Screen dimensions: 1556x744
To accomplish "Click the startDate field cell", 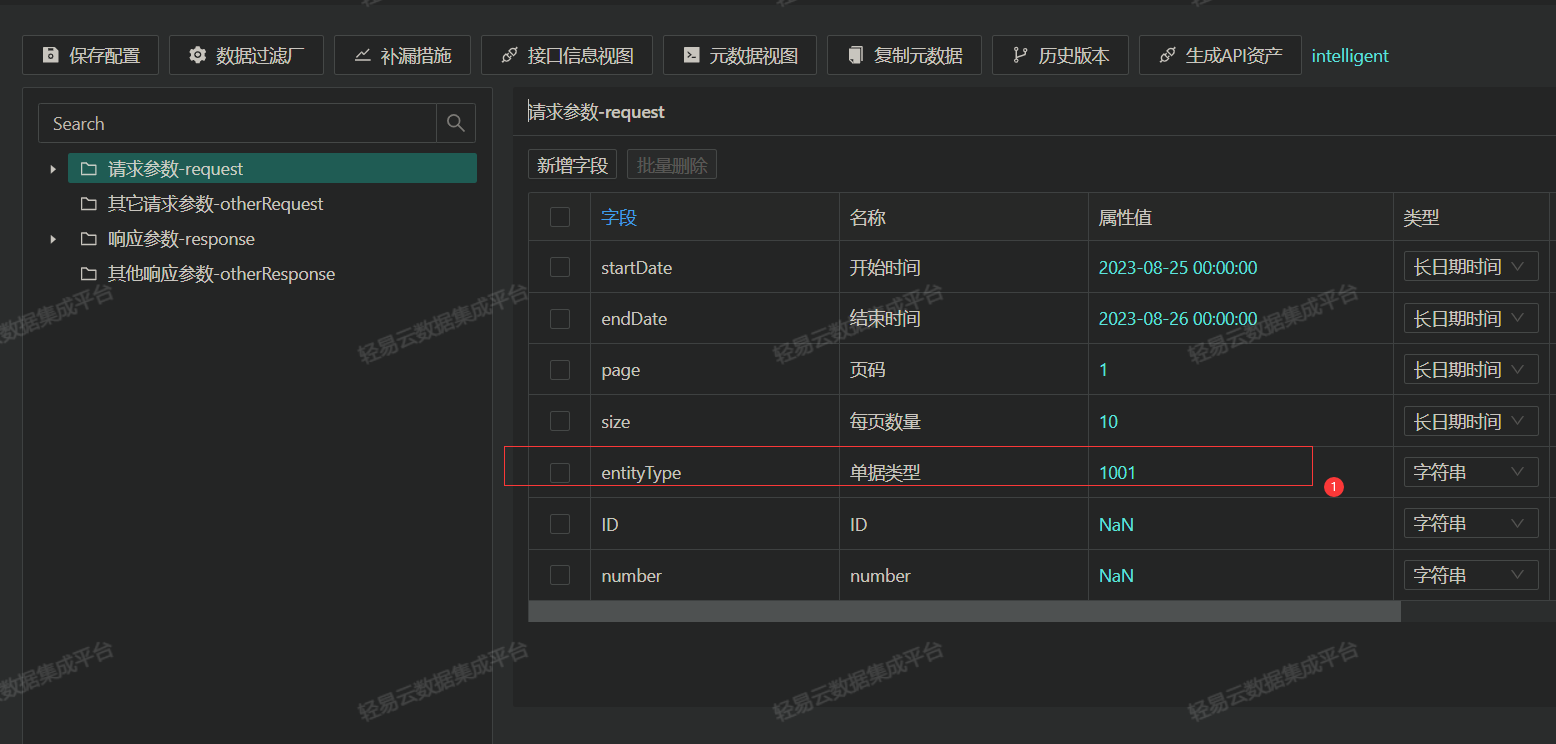I will 715,267.
